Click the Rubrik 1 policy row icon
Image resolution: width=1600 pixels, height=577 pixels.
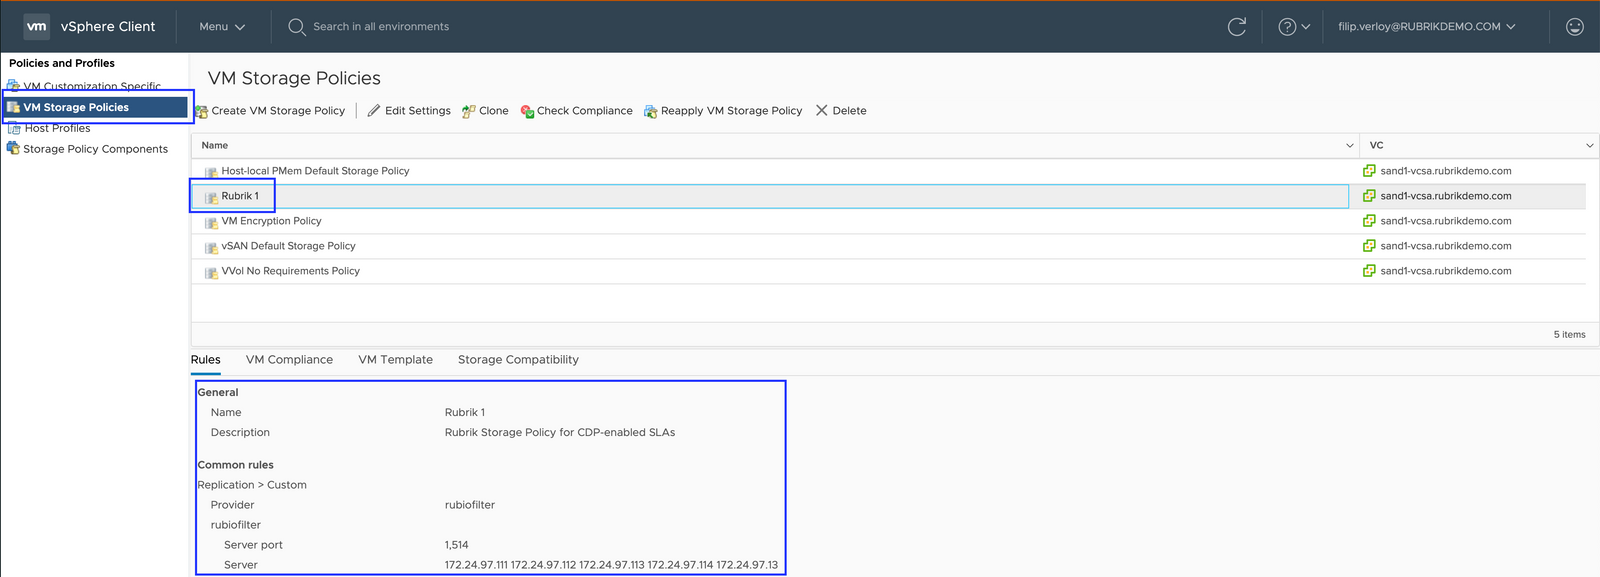(211, 197)
